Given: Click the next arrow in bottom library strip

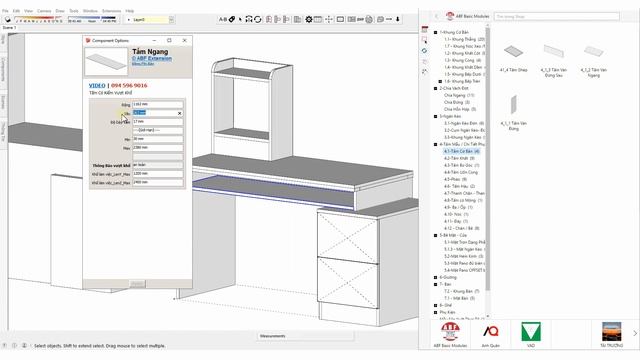Looking at the screenshot, I should (x=635, y=333).
